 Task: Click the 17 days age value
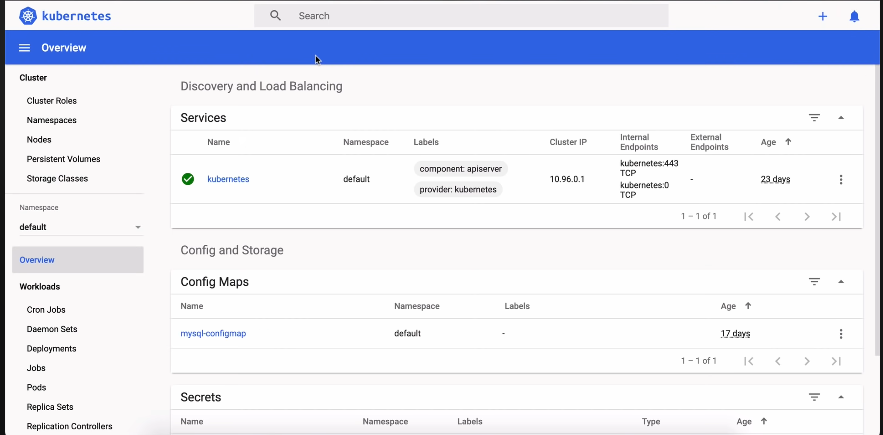pos(735,334)
